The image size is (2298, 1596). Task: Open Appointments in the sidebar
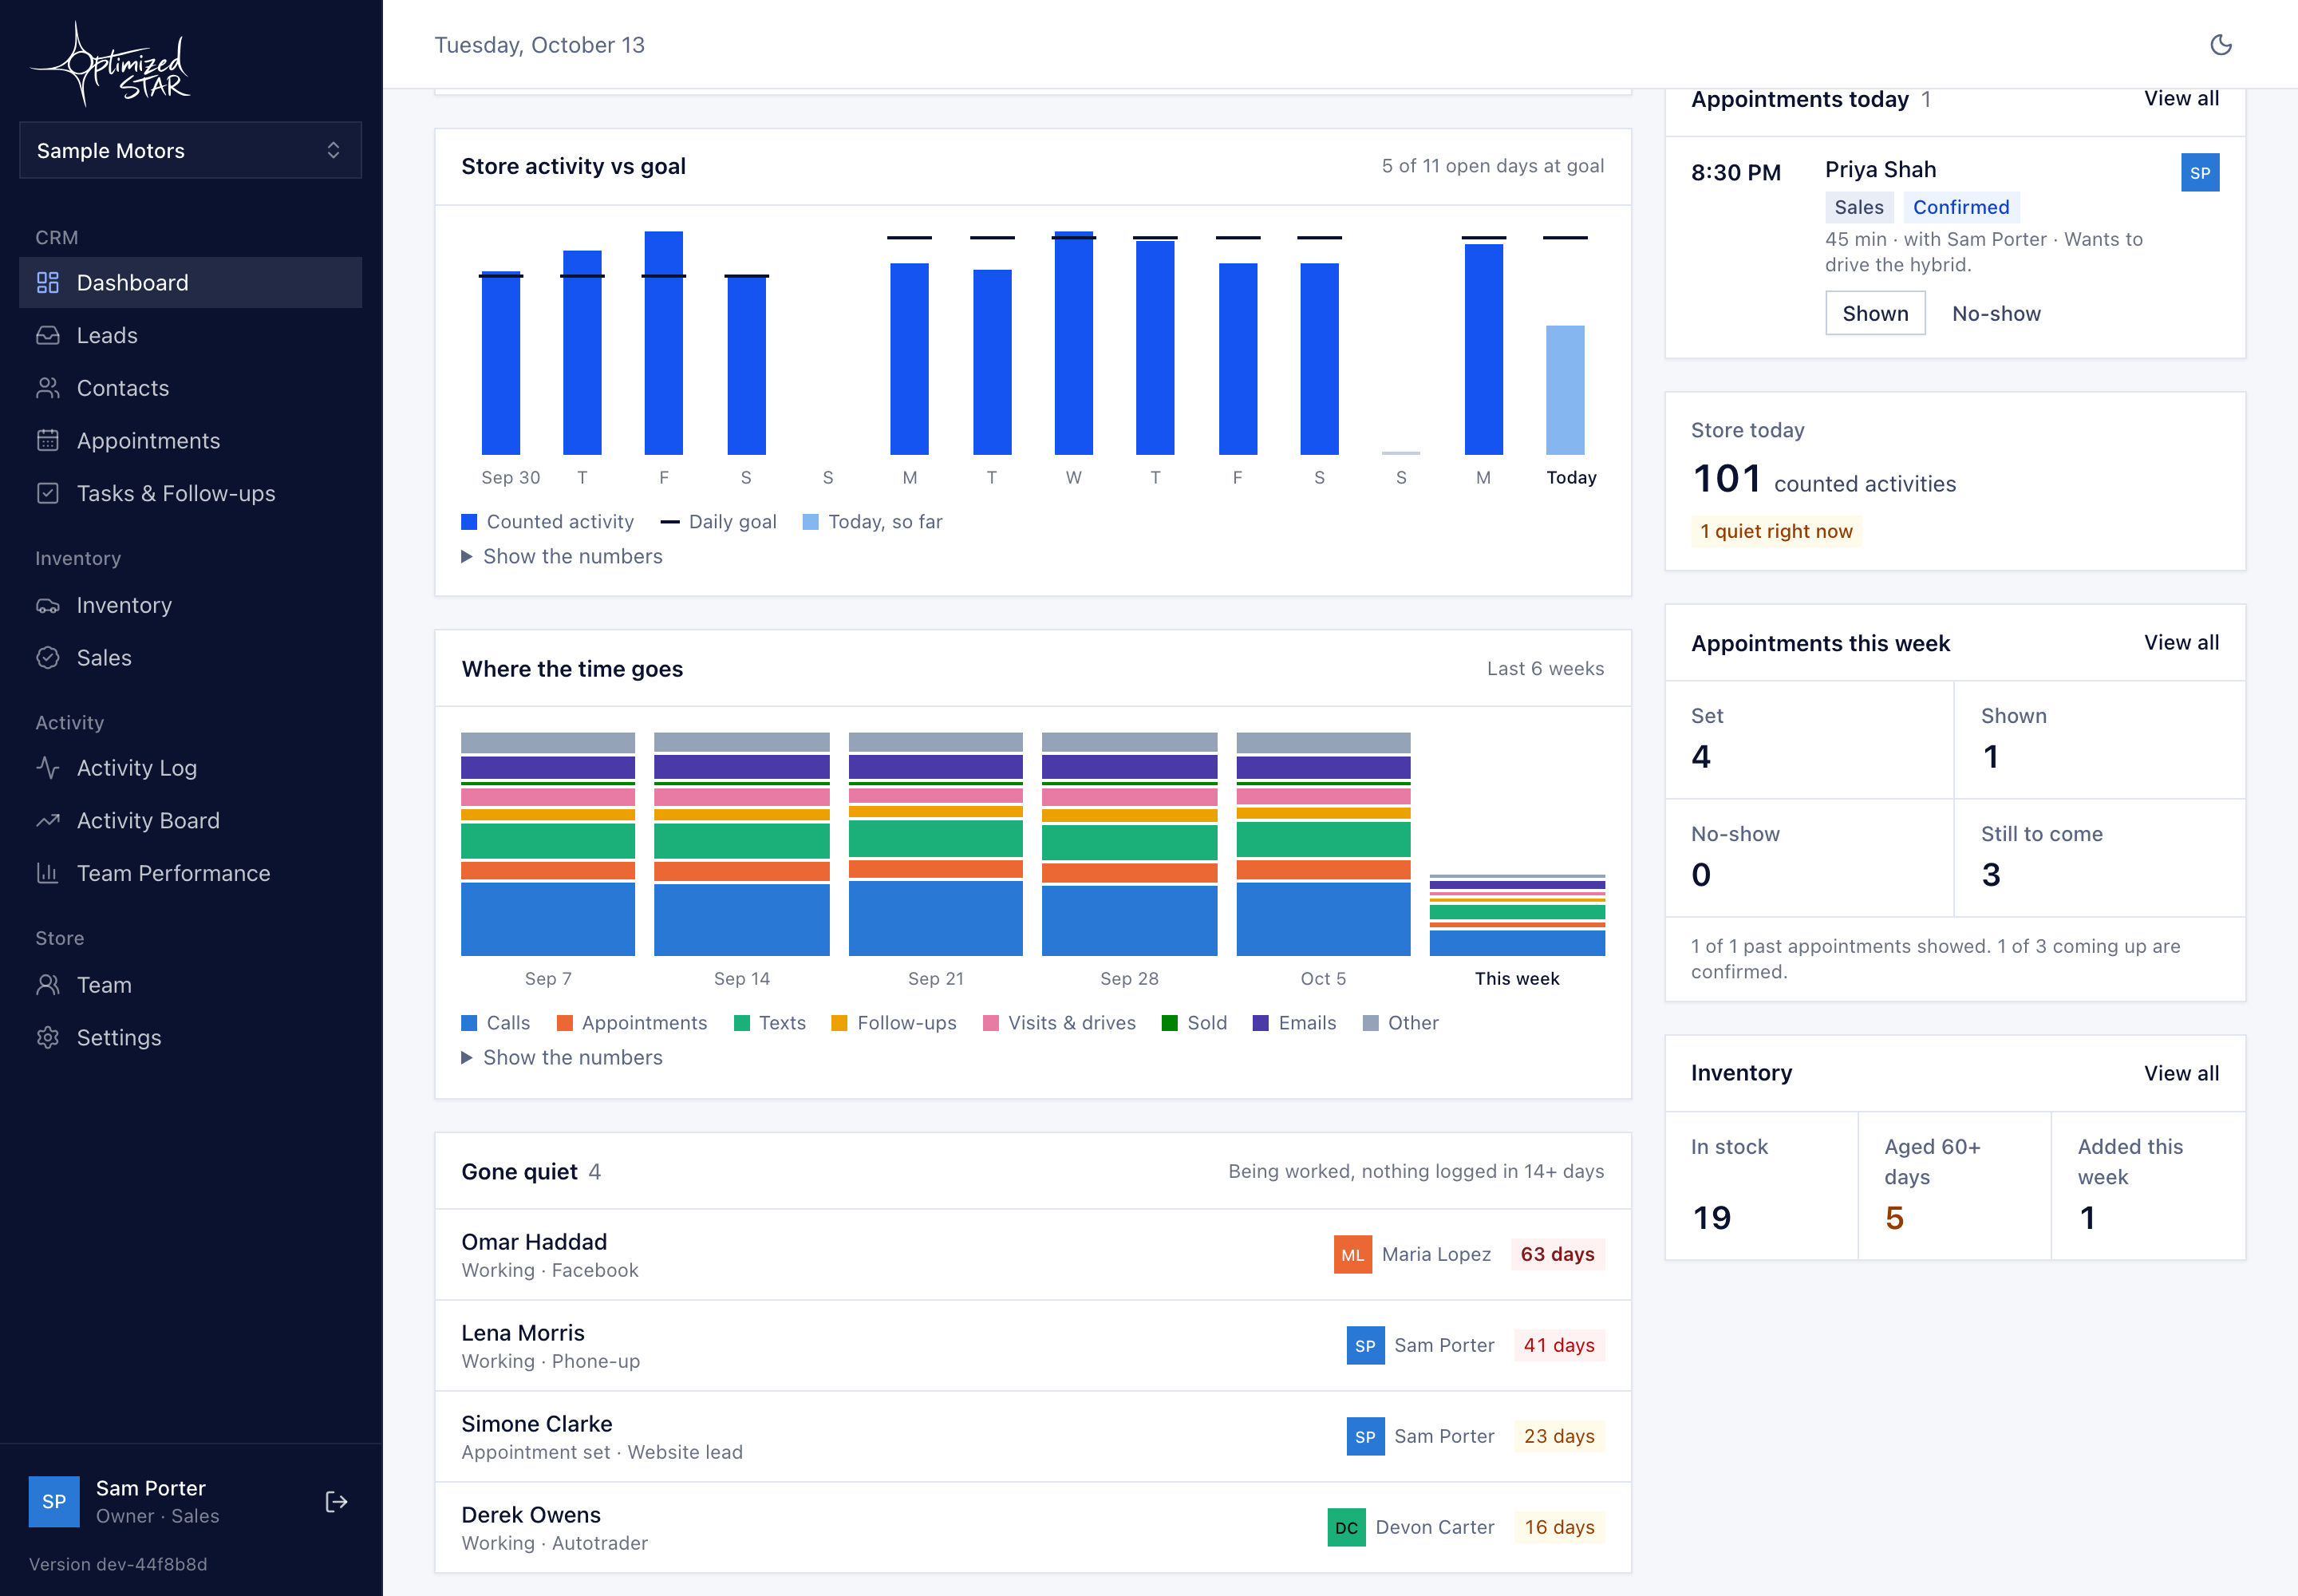[x=190, y=441]
